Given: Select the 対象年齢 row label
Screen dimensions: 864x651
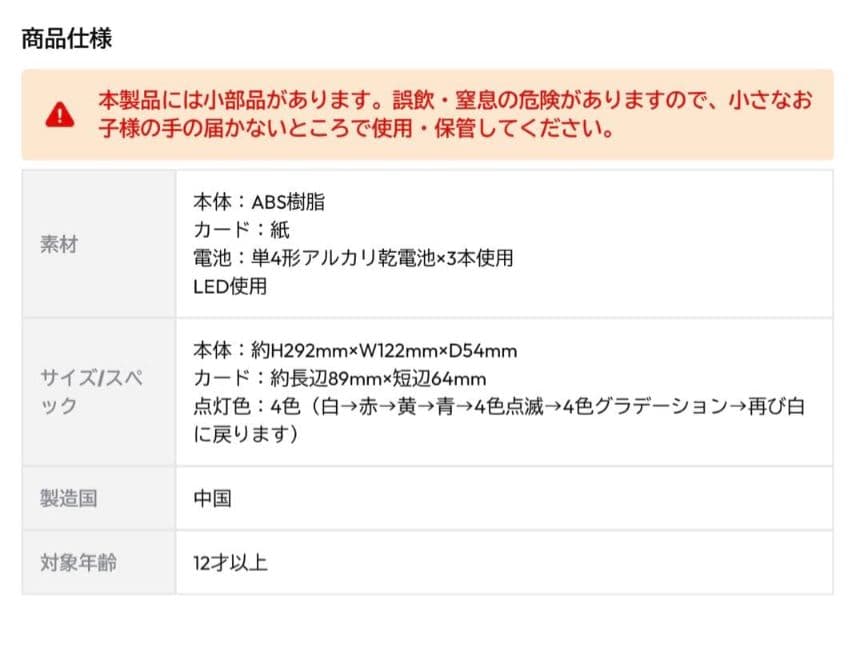Looking at the screenshot, I should click(x=78, y=563).
